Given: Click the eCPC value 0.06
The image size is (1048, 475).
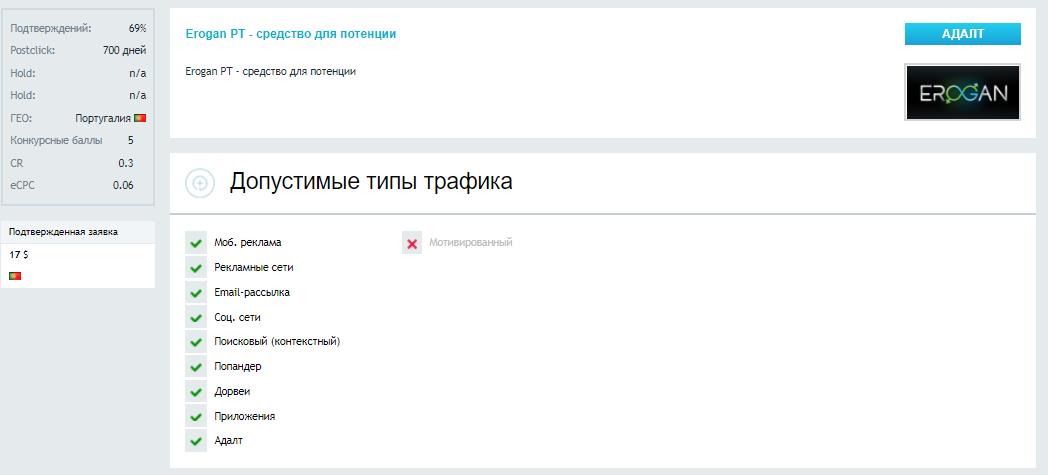Looking at the screenshot, I should [x=123, y=185].
